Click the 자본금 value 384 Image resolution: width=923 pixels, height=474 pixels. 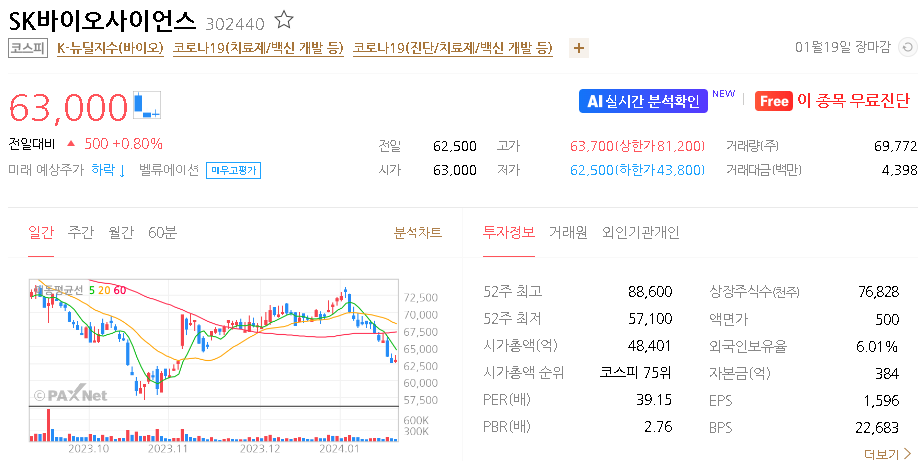pos(887,373)
